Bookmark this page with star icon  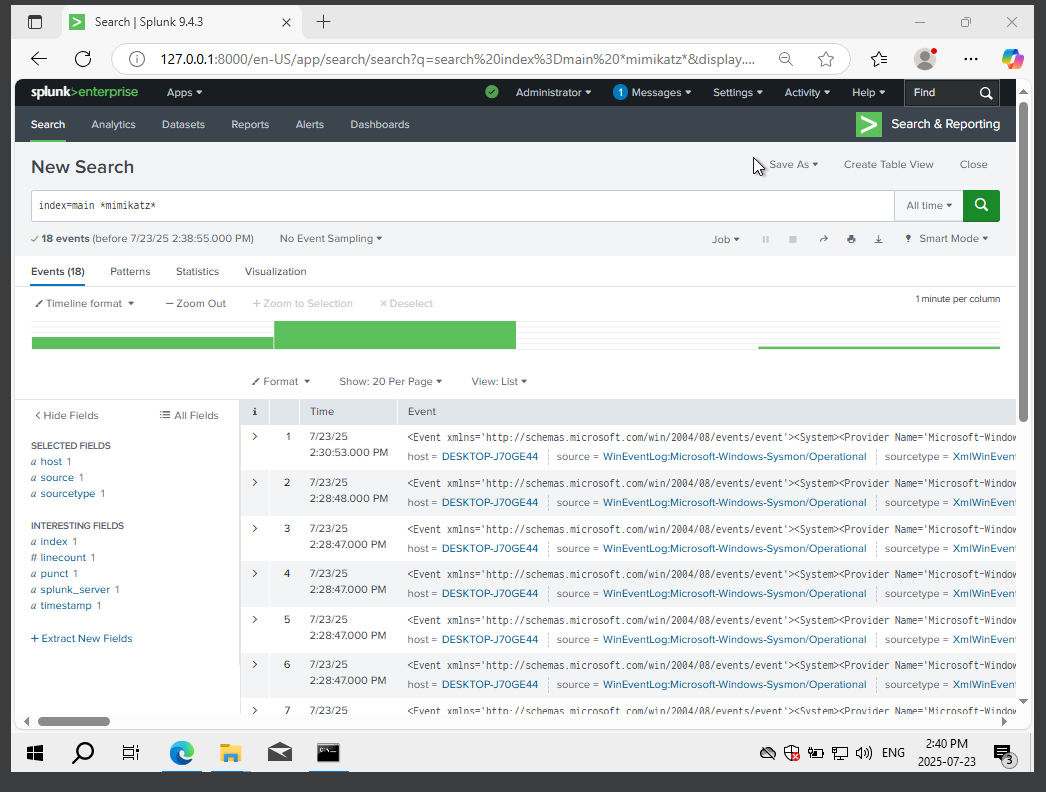point(826,59)
